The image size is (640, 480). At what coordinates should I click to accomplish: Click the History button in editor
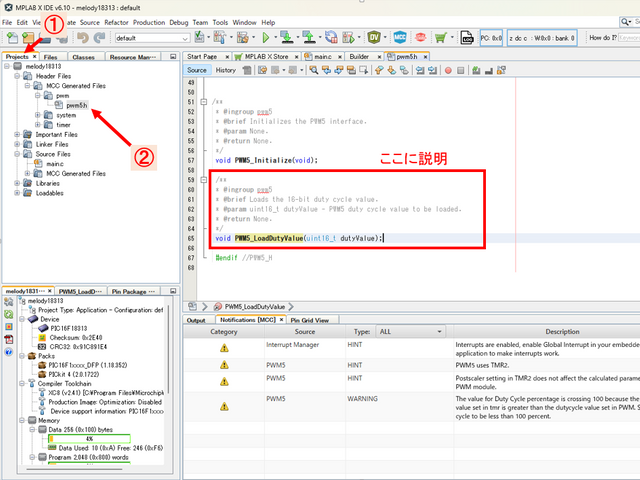point(226,70)
